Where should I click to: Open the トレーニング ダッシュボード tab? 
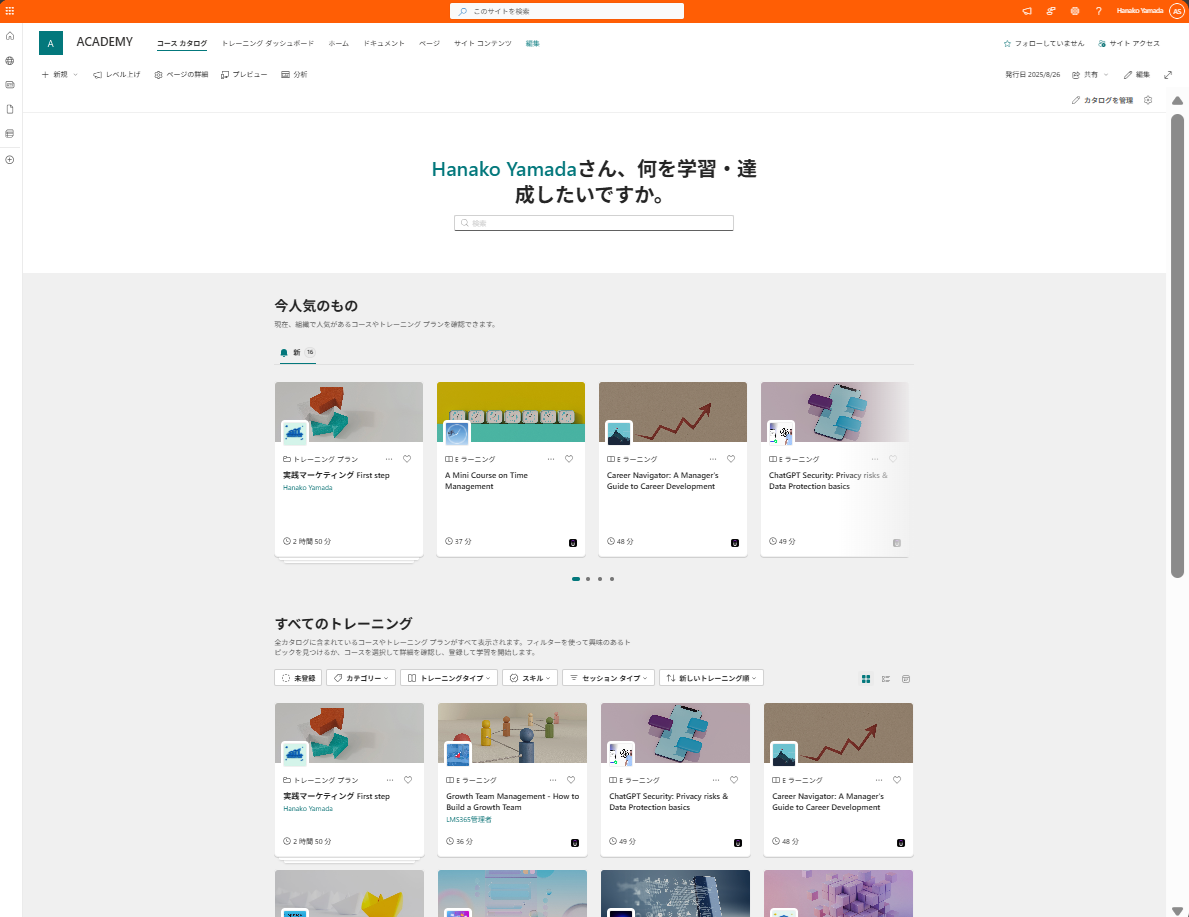click(268, 43)
